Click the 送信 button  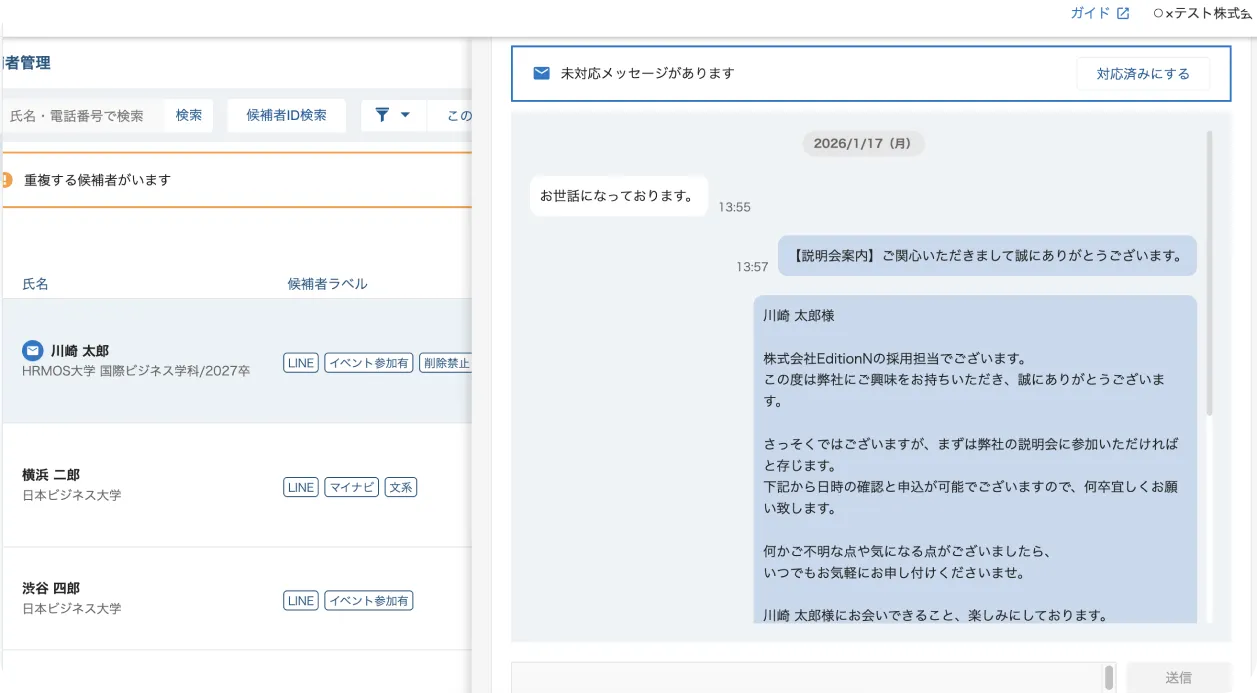(1178, 677)
